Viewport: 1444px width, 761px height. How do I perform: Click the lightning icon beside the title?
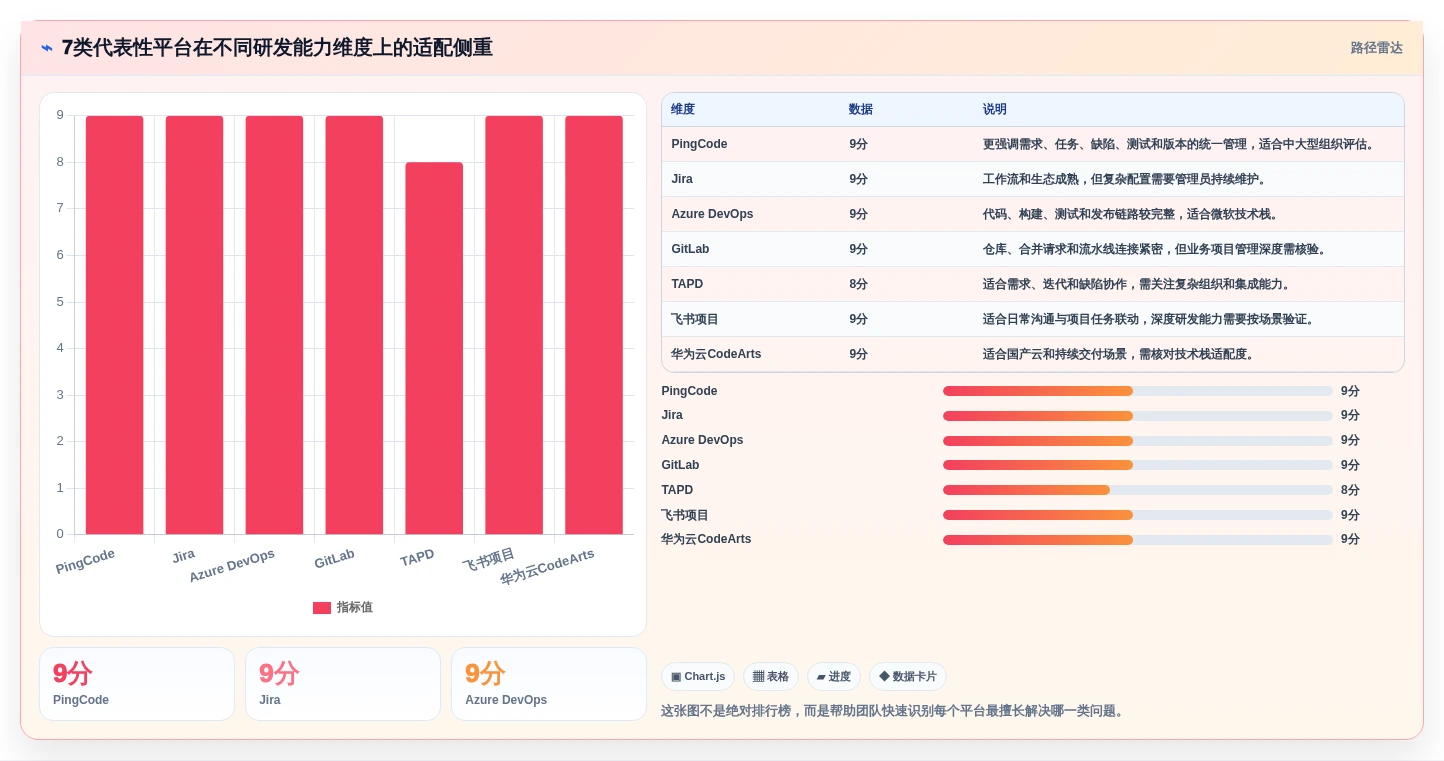pyautogui.click(x=47, y=48)
